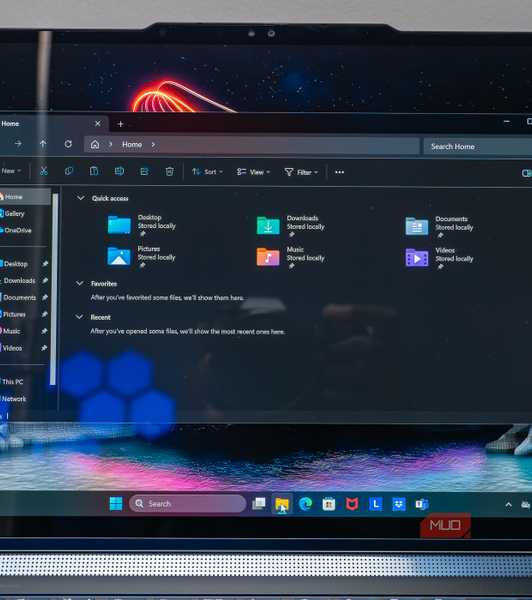This screenshot has height=600, width=532.
Task: Click the Task View taskbar icon
Action: coord(259,504)
